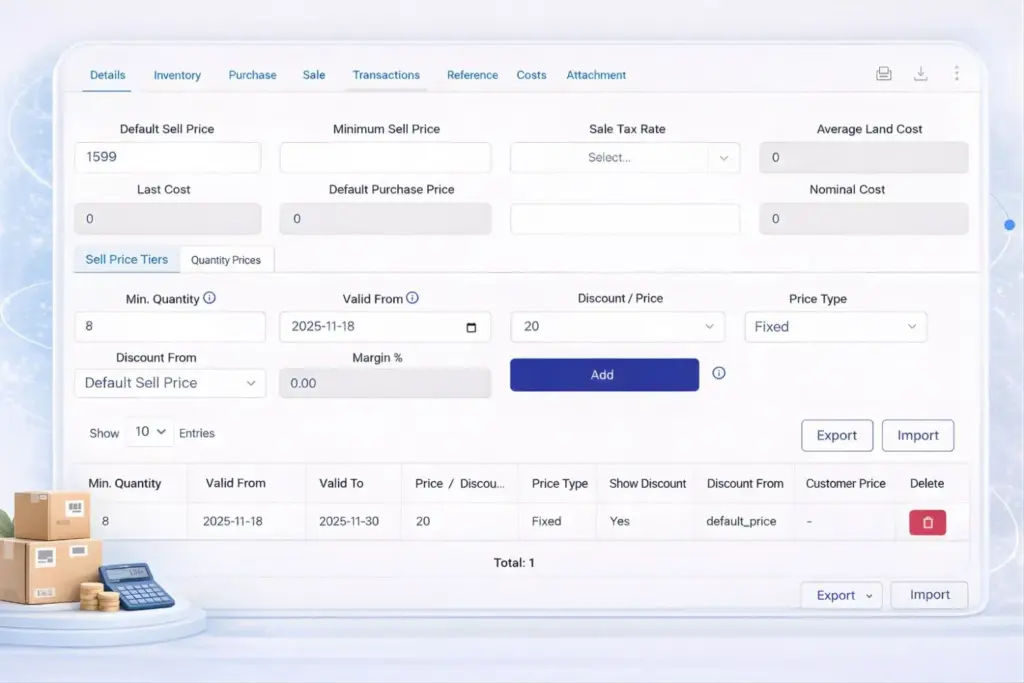1024x683 pixels.
Task: Go to the Transactions tab
Action: [x=386, y=75]
